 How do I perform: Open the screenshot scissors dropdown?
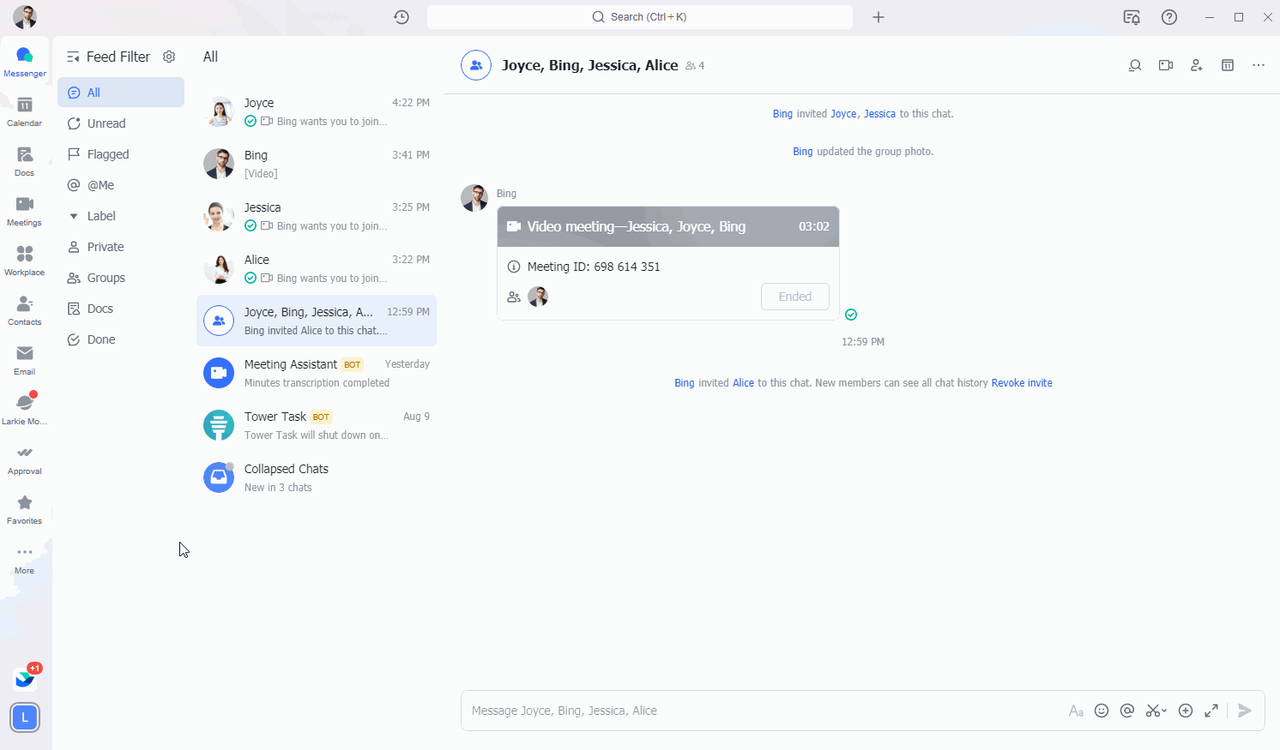1156,711
